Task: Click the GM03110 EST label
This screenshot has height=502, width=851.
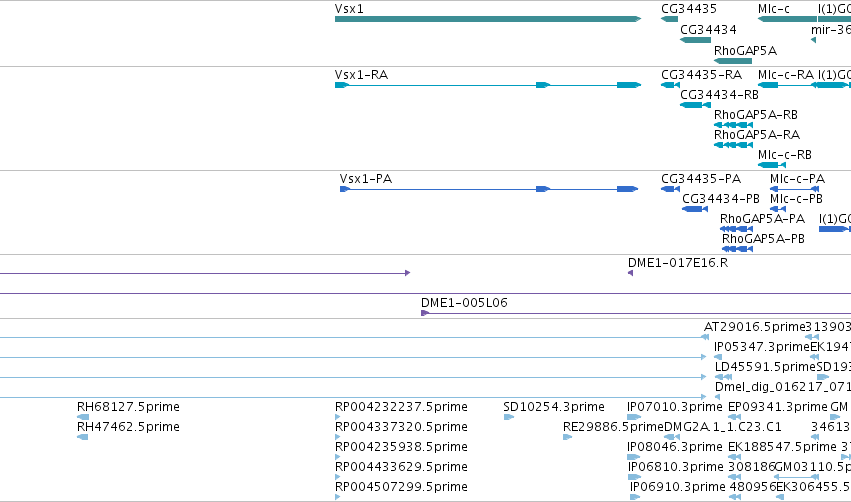Action: pos(812,467)
